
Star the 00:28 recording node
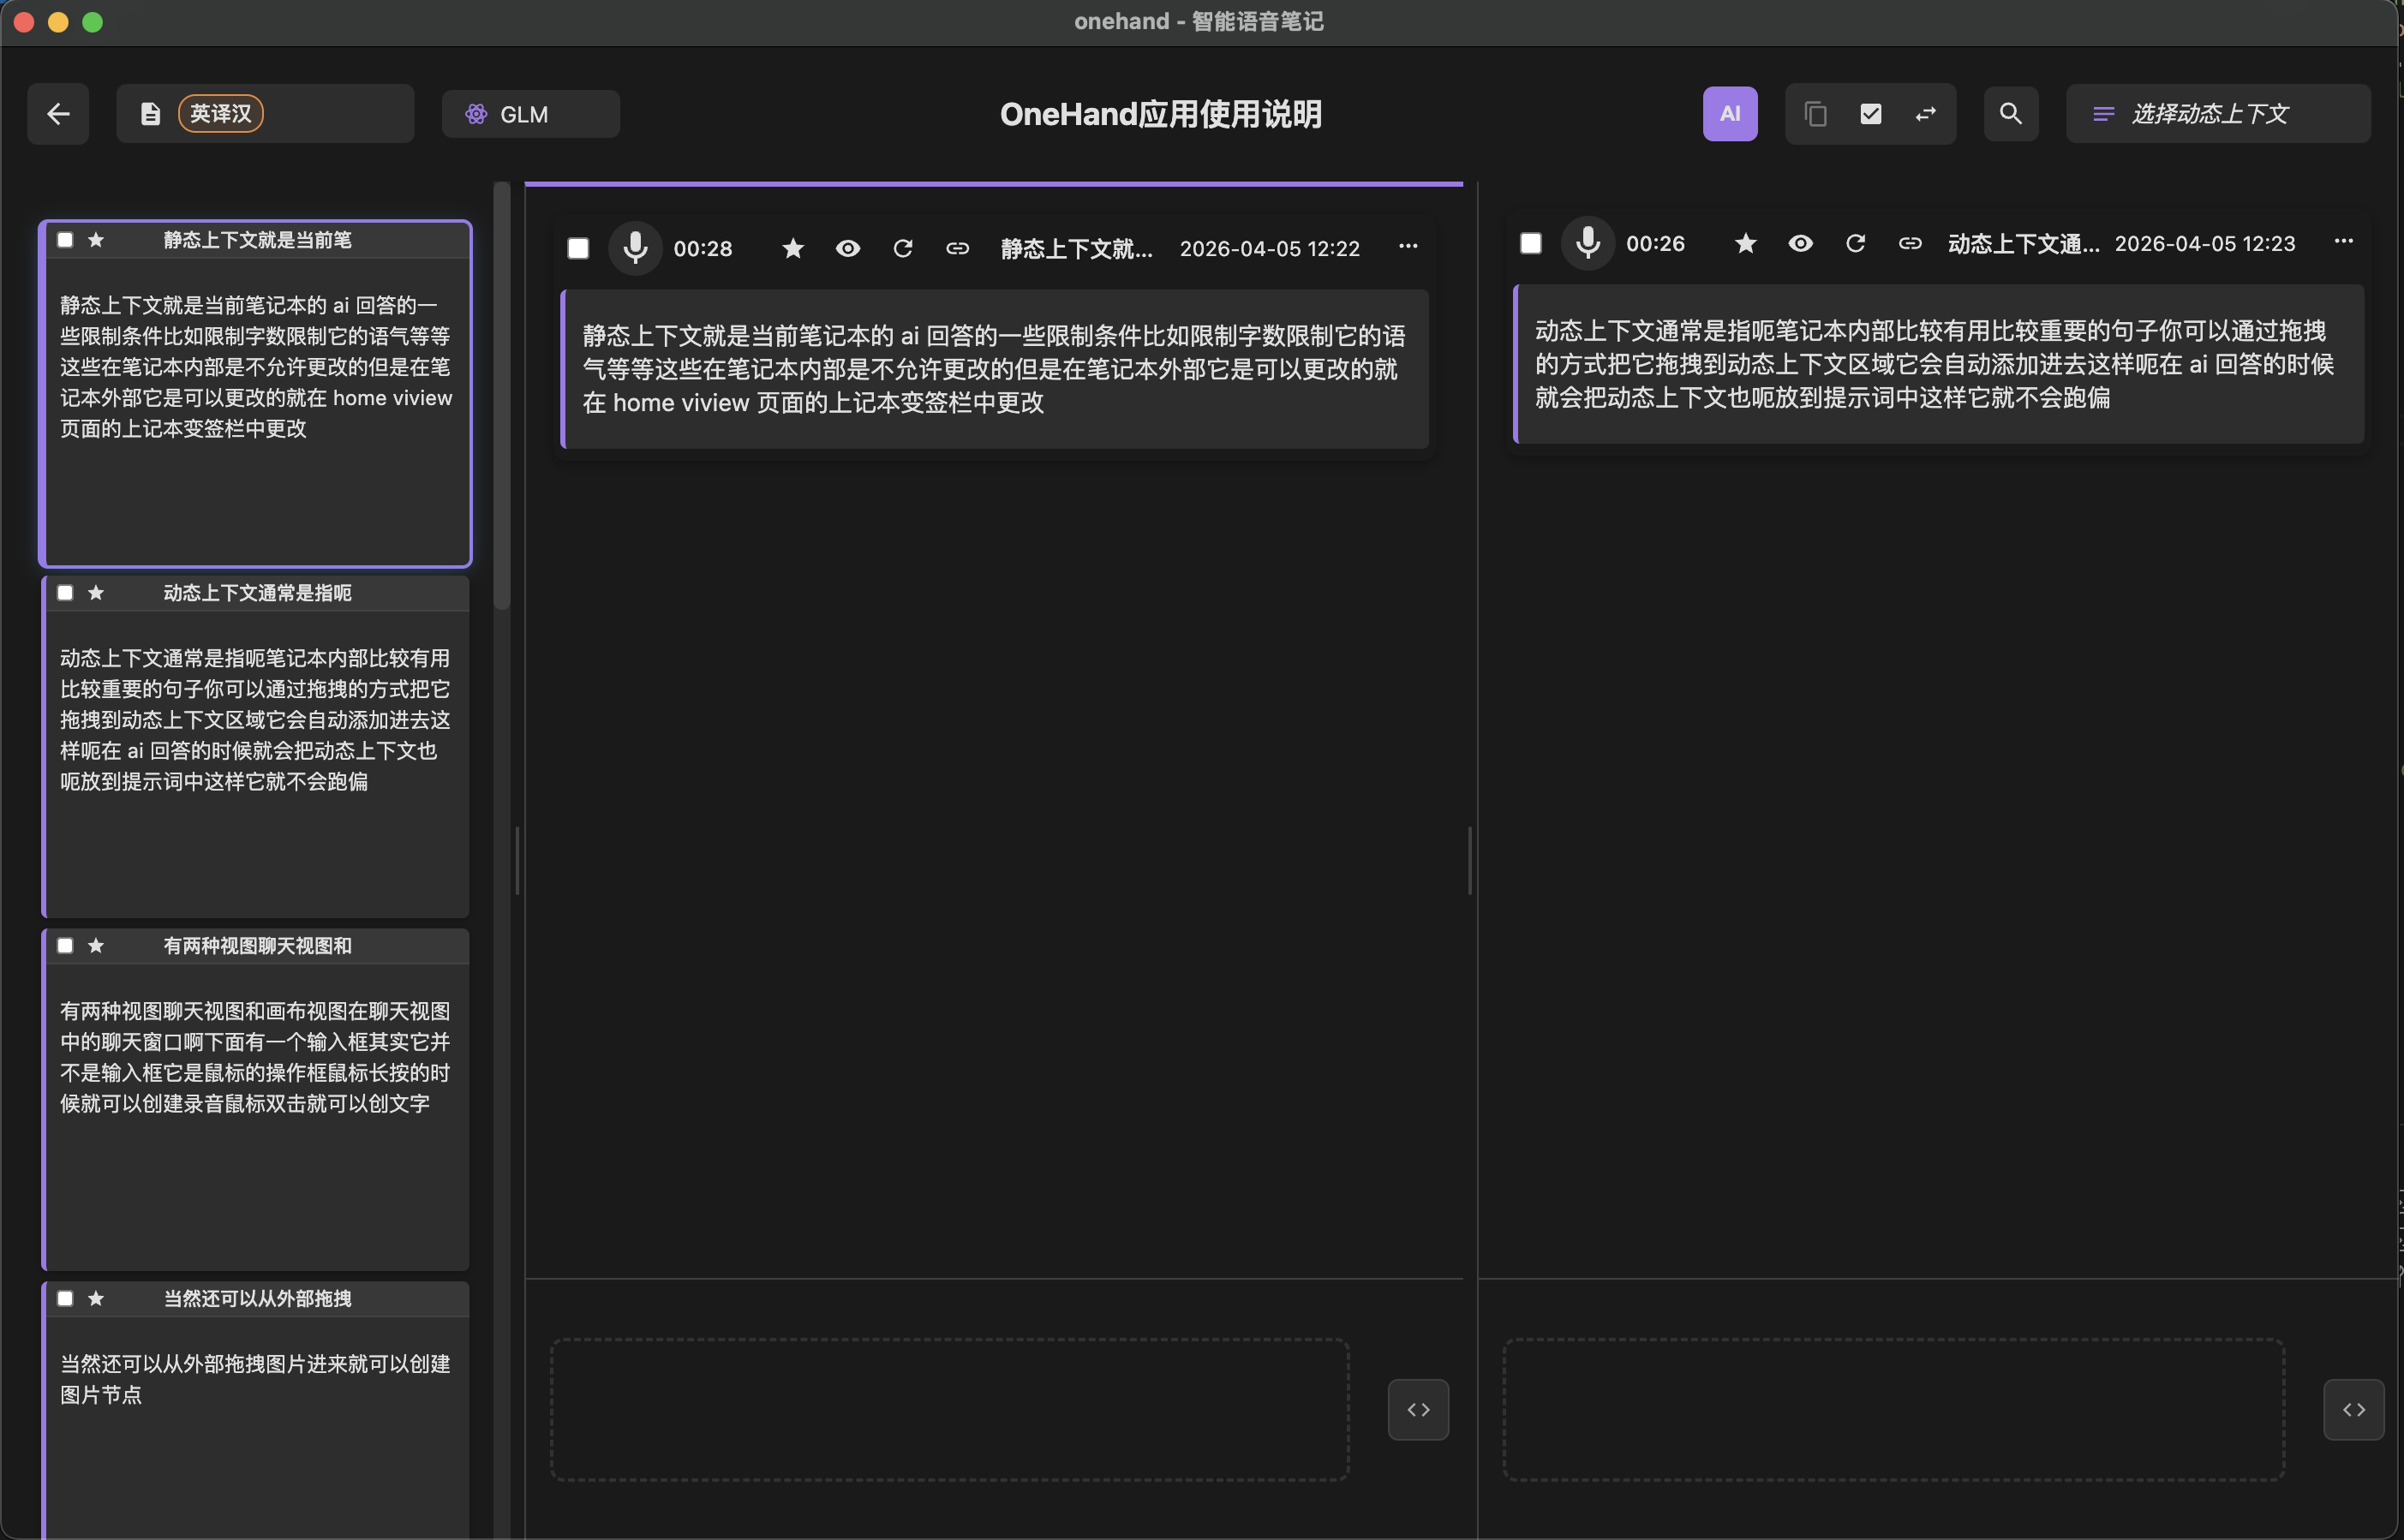point(793,248)
